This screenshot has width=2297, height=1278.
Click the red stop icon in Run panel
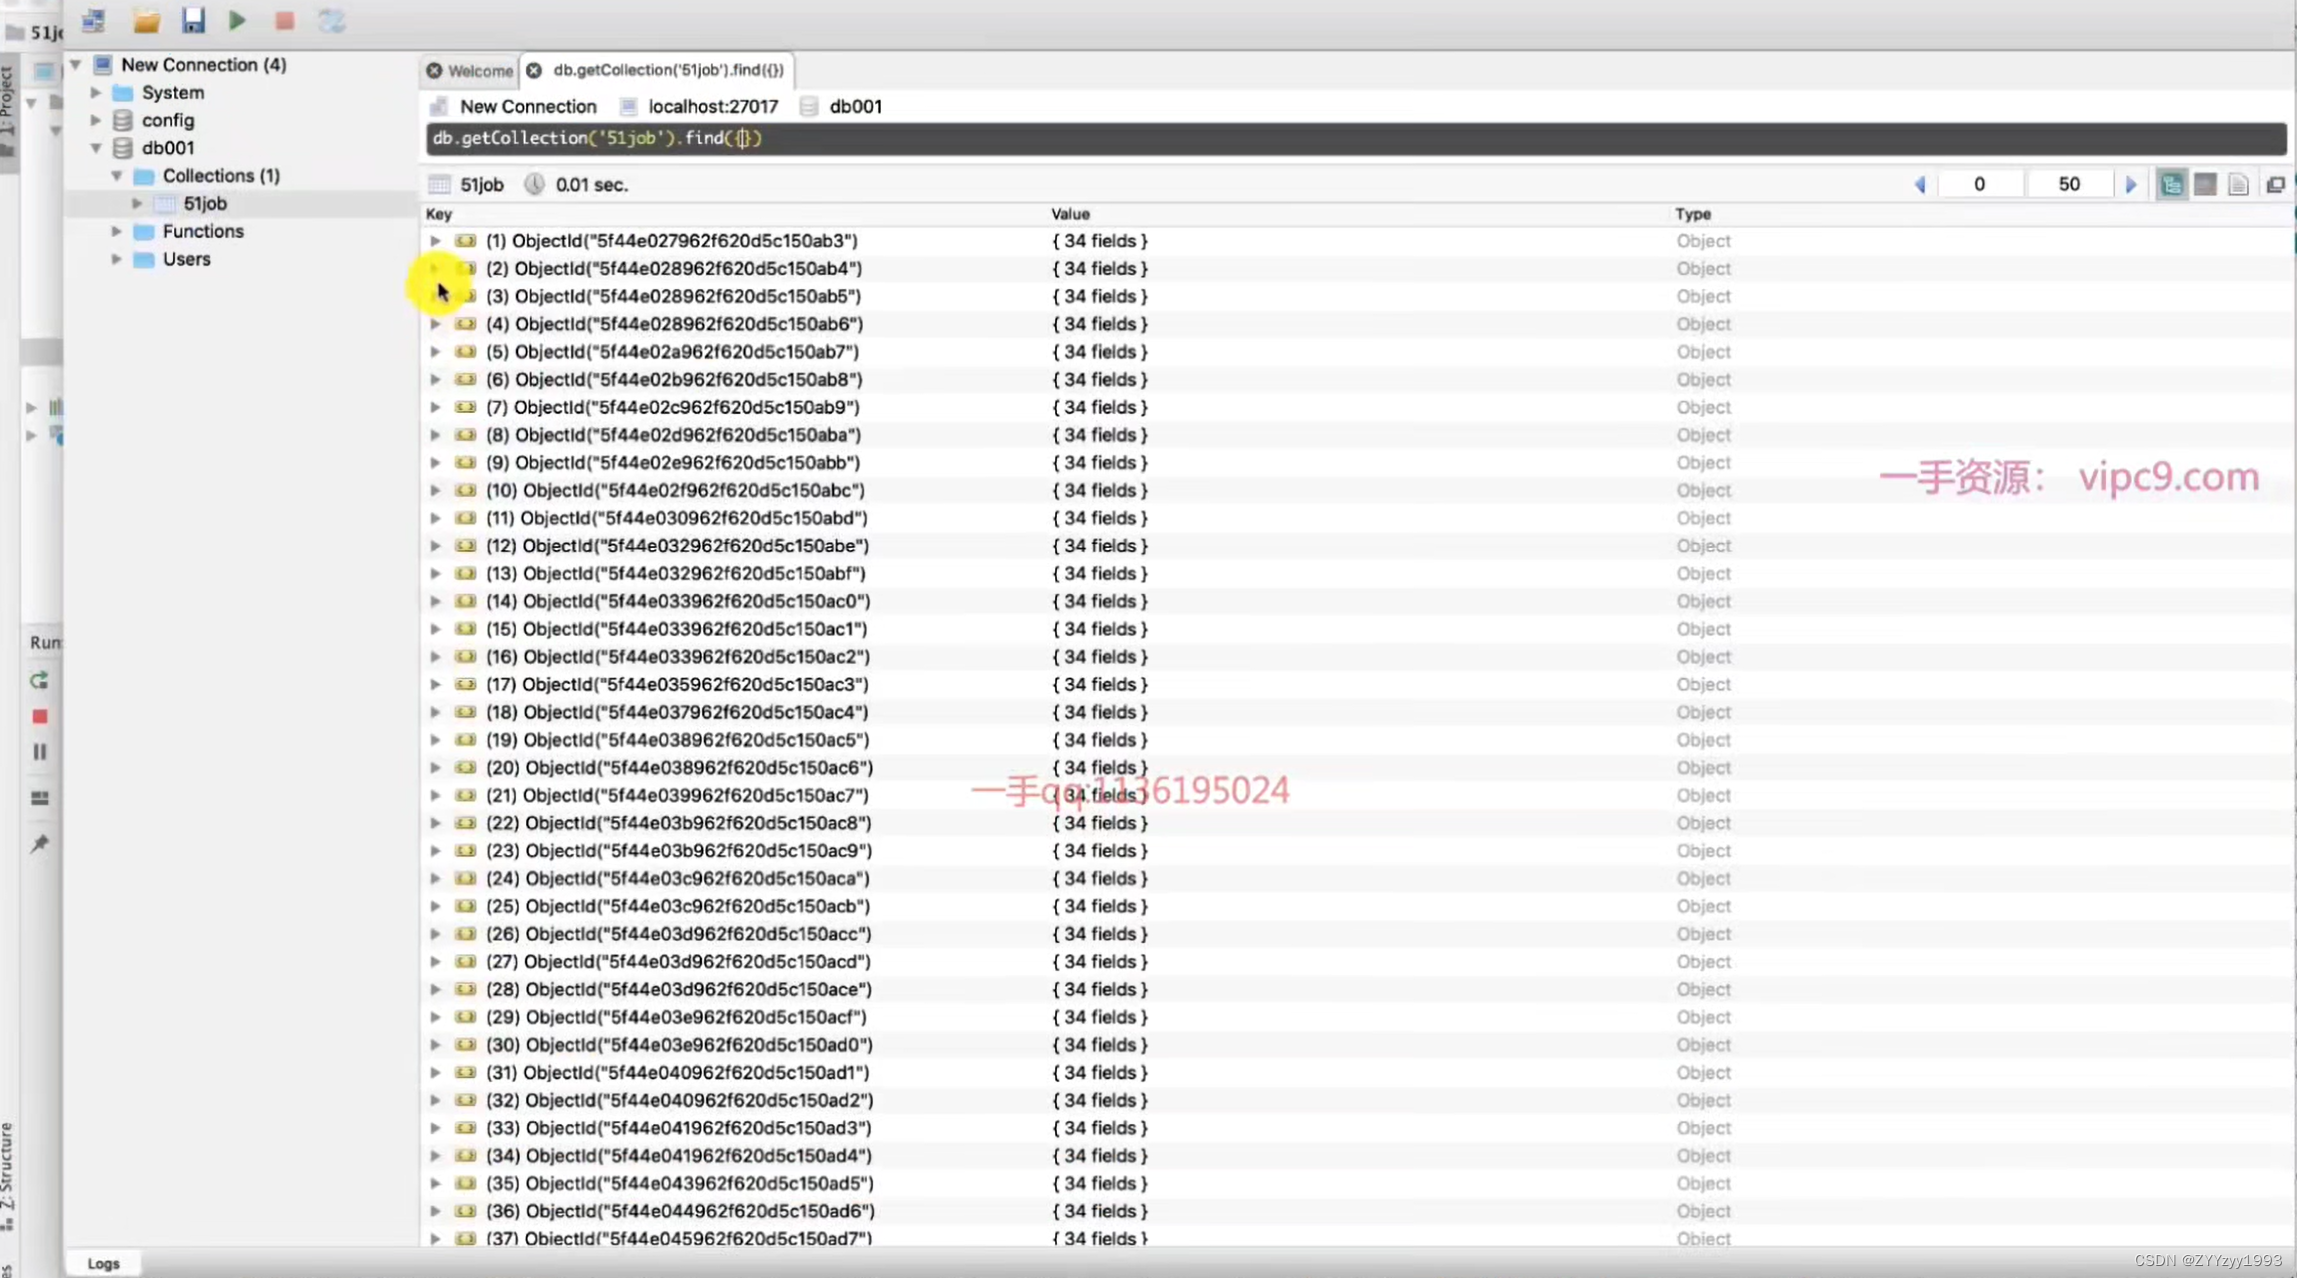(40, 716)
